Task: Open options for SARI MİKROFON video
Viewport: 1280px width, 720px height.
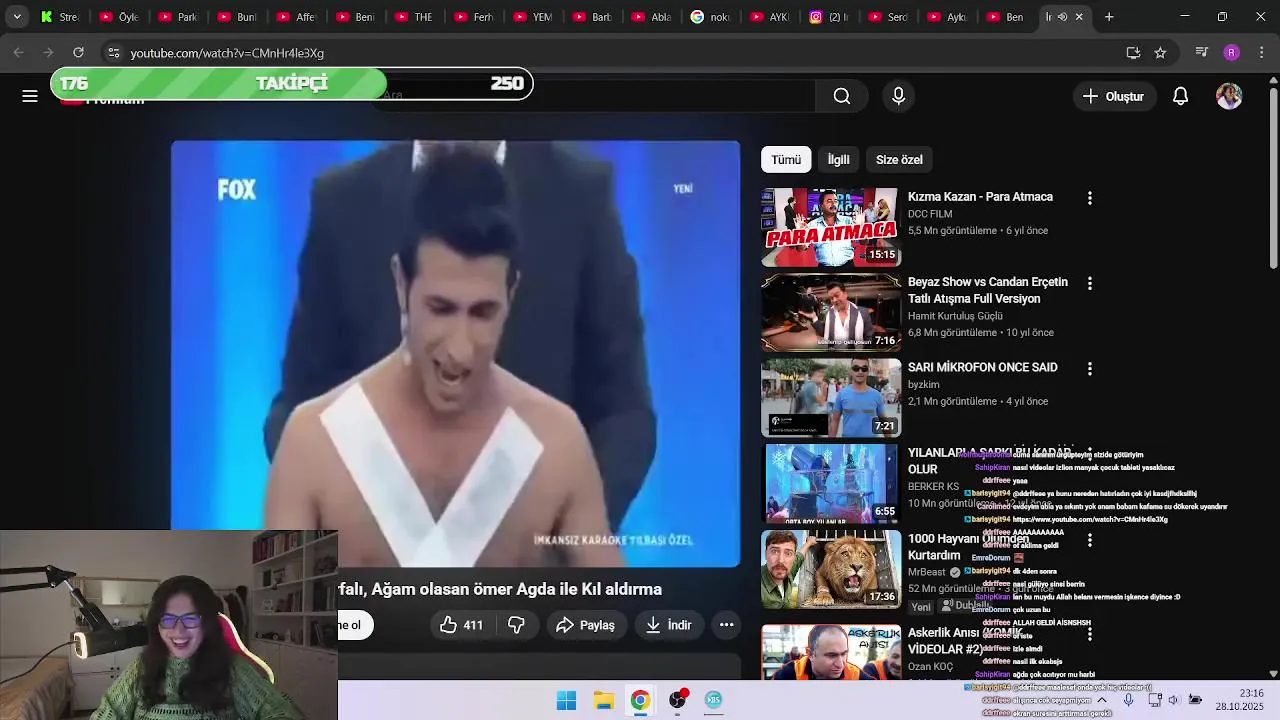Action: point(1090,369)
